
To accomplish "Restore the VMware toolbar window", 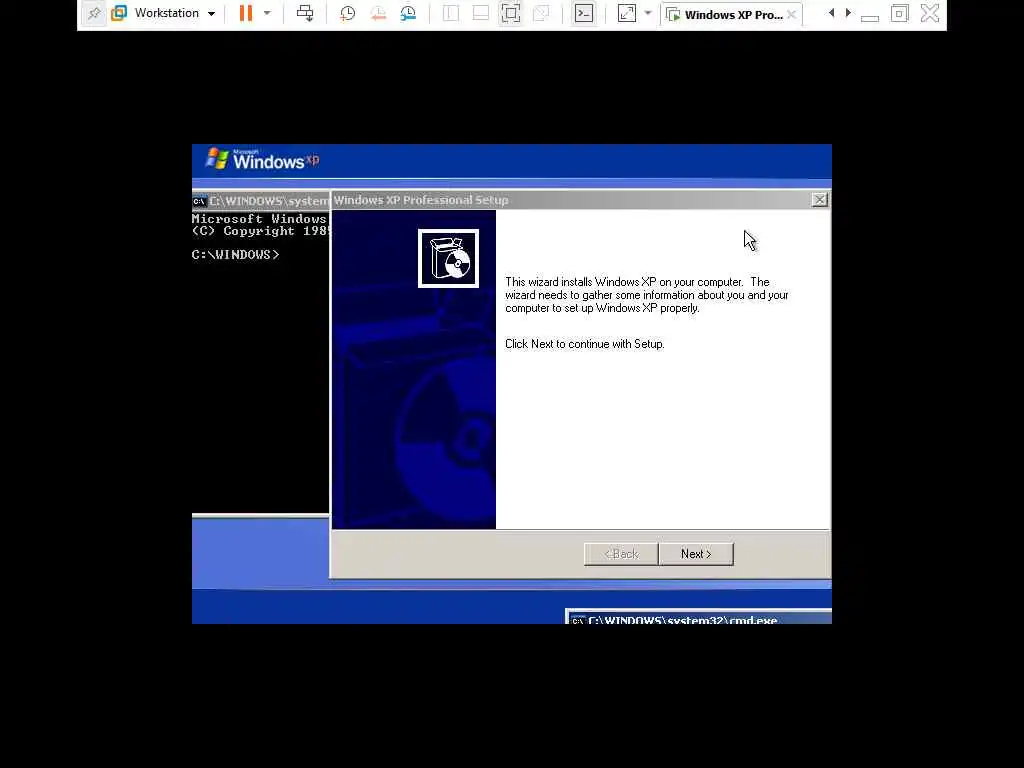I will 899,13.
